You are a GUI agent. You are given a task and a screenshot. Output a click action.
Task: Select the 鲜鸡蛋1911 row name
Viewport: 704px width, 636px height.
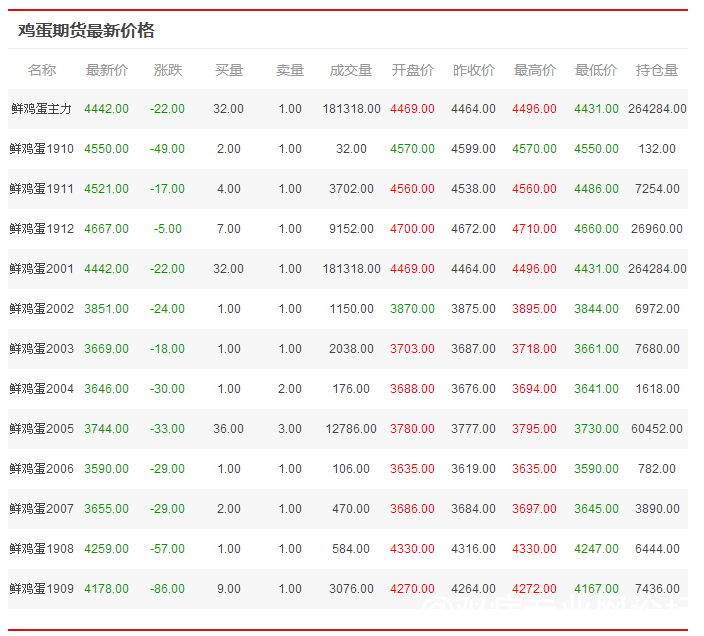(x=41, y=189)
